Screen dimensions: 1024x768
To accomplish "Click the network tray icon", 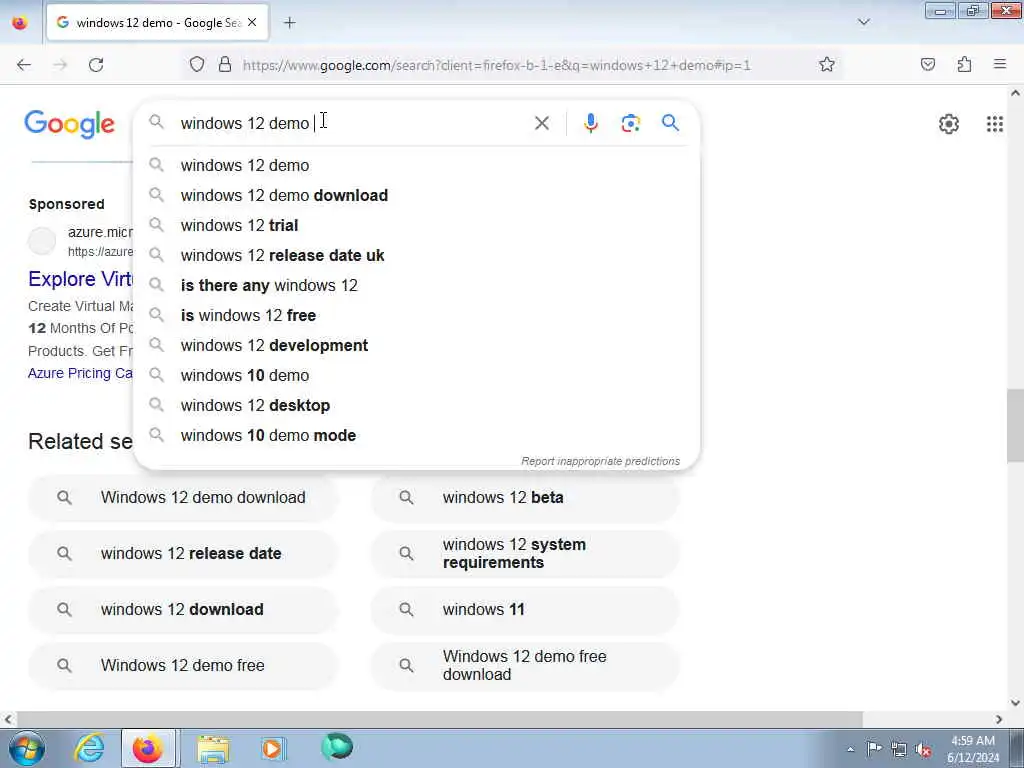I will click(899, 749).
